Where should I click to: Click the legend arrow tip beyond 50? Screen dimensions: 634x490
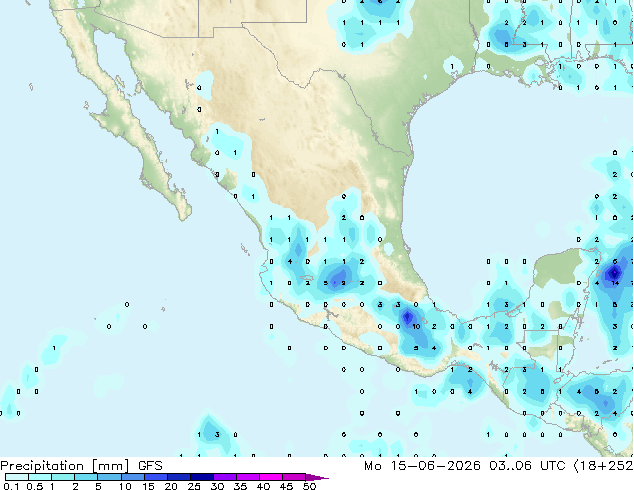point(317,477)
